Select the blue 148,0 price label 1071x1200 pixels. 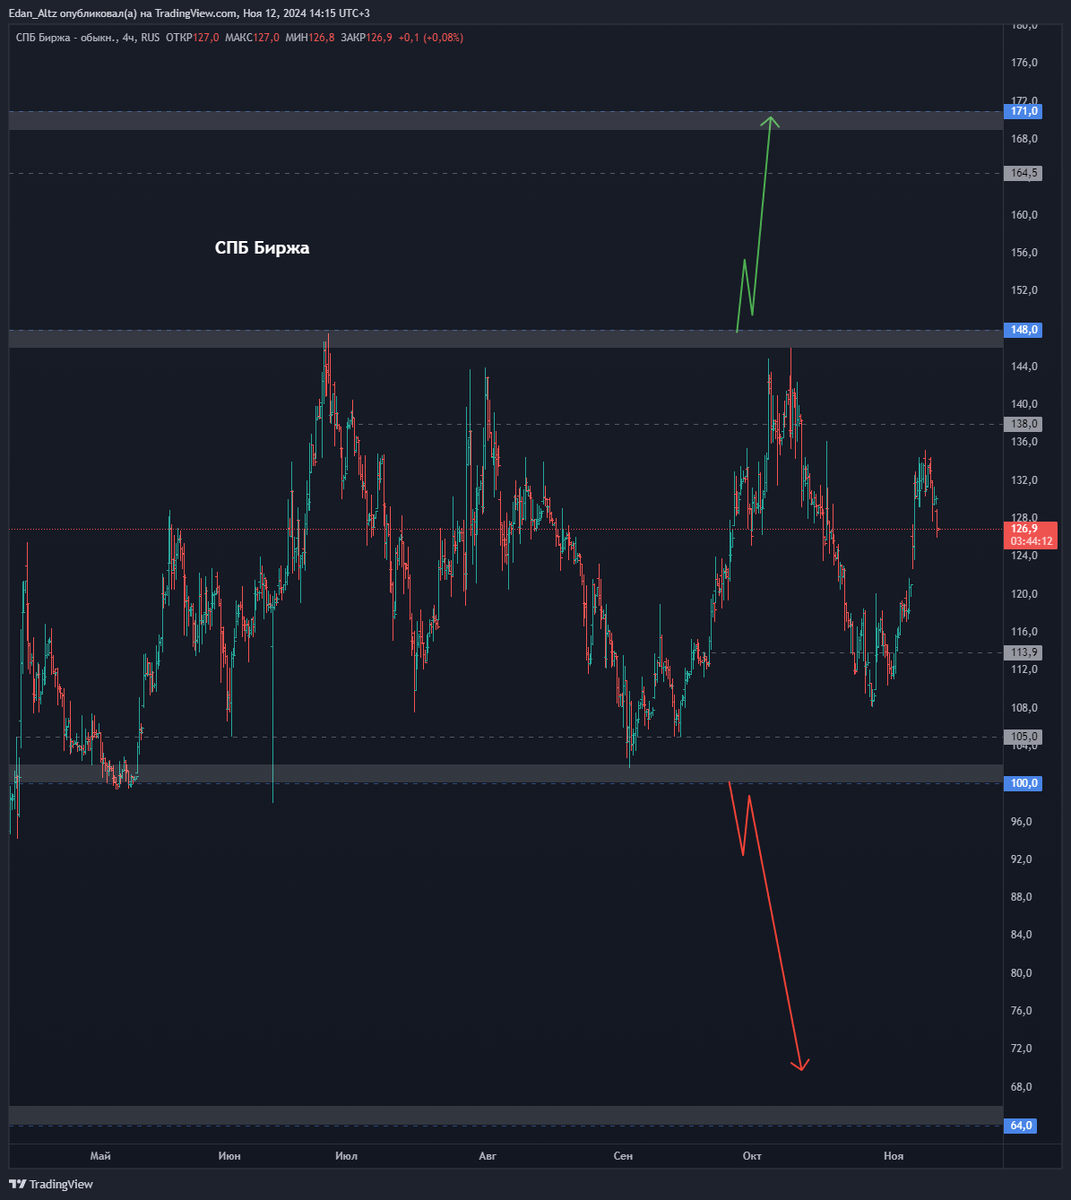tap(1022, 329)
